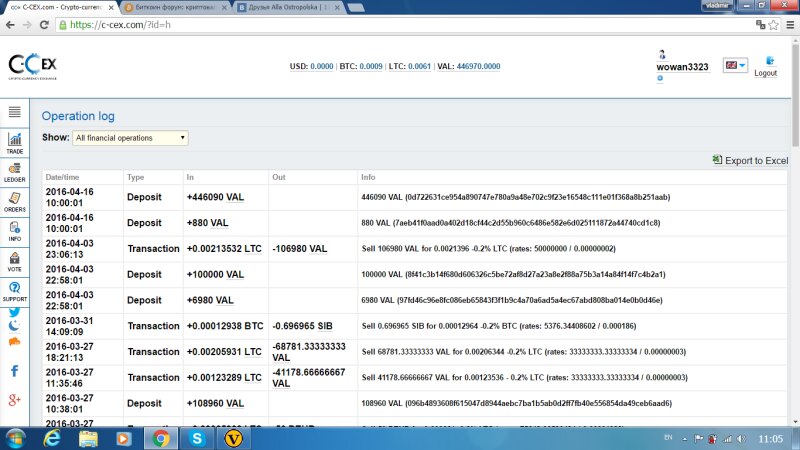Open the language flag dropdown
The width and height of the screenshot is (800, 450).
pos(735,65)
